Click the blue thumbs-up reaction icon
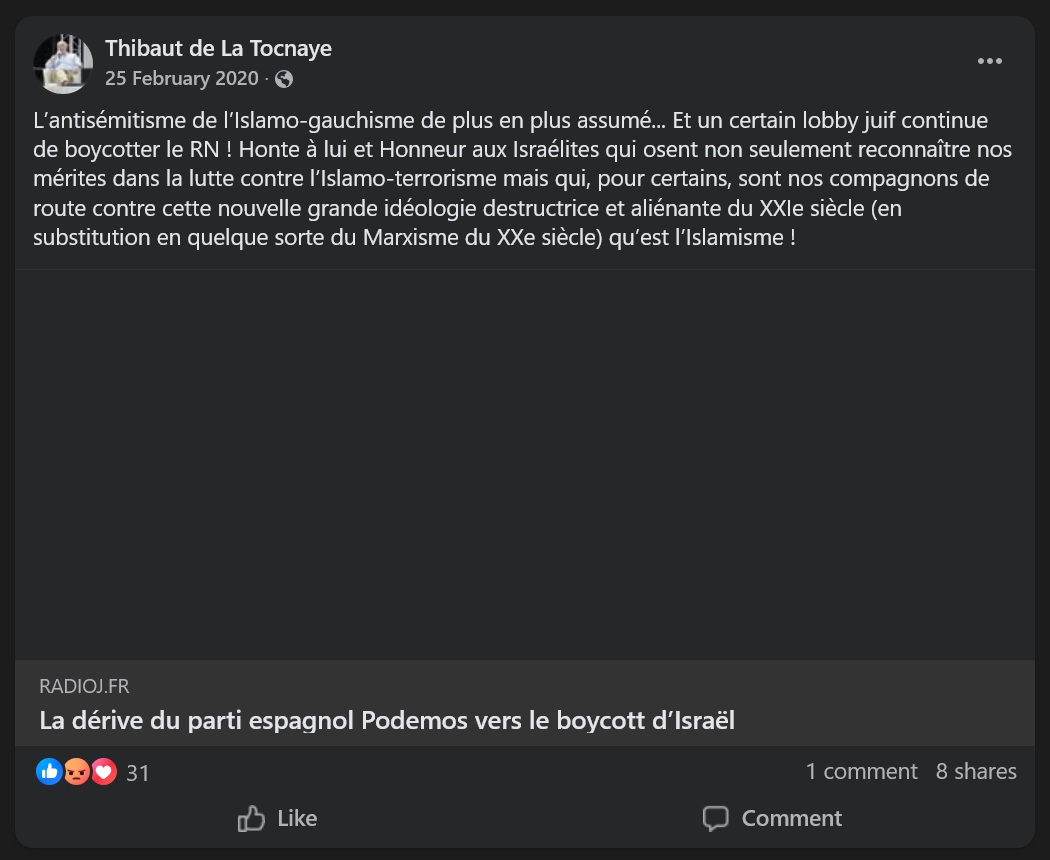 pyautogui.click(x=49, y=771)
